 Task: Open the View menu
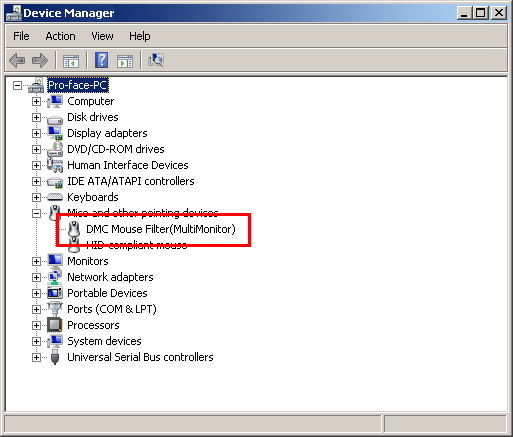click(102, 36)
